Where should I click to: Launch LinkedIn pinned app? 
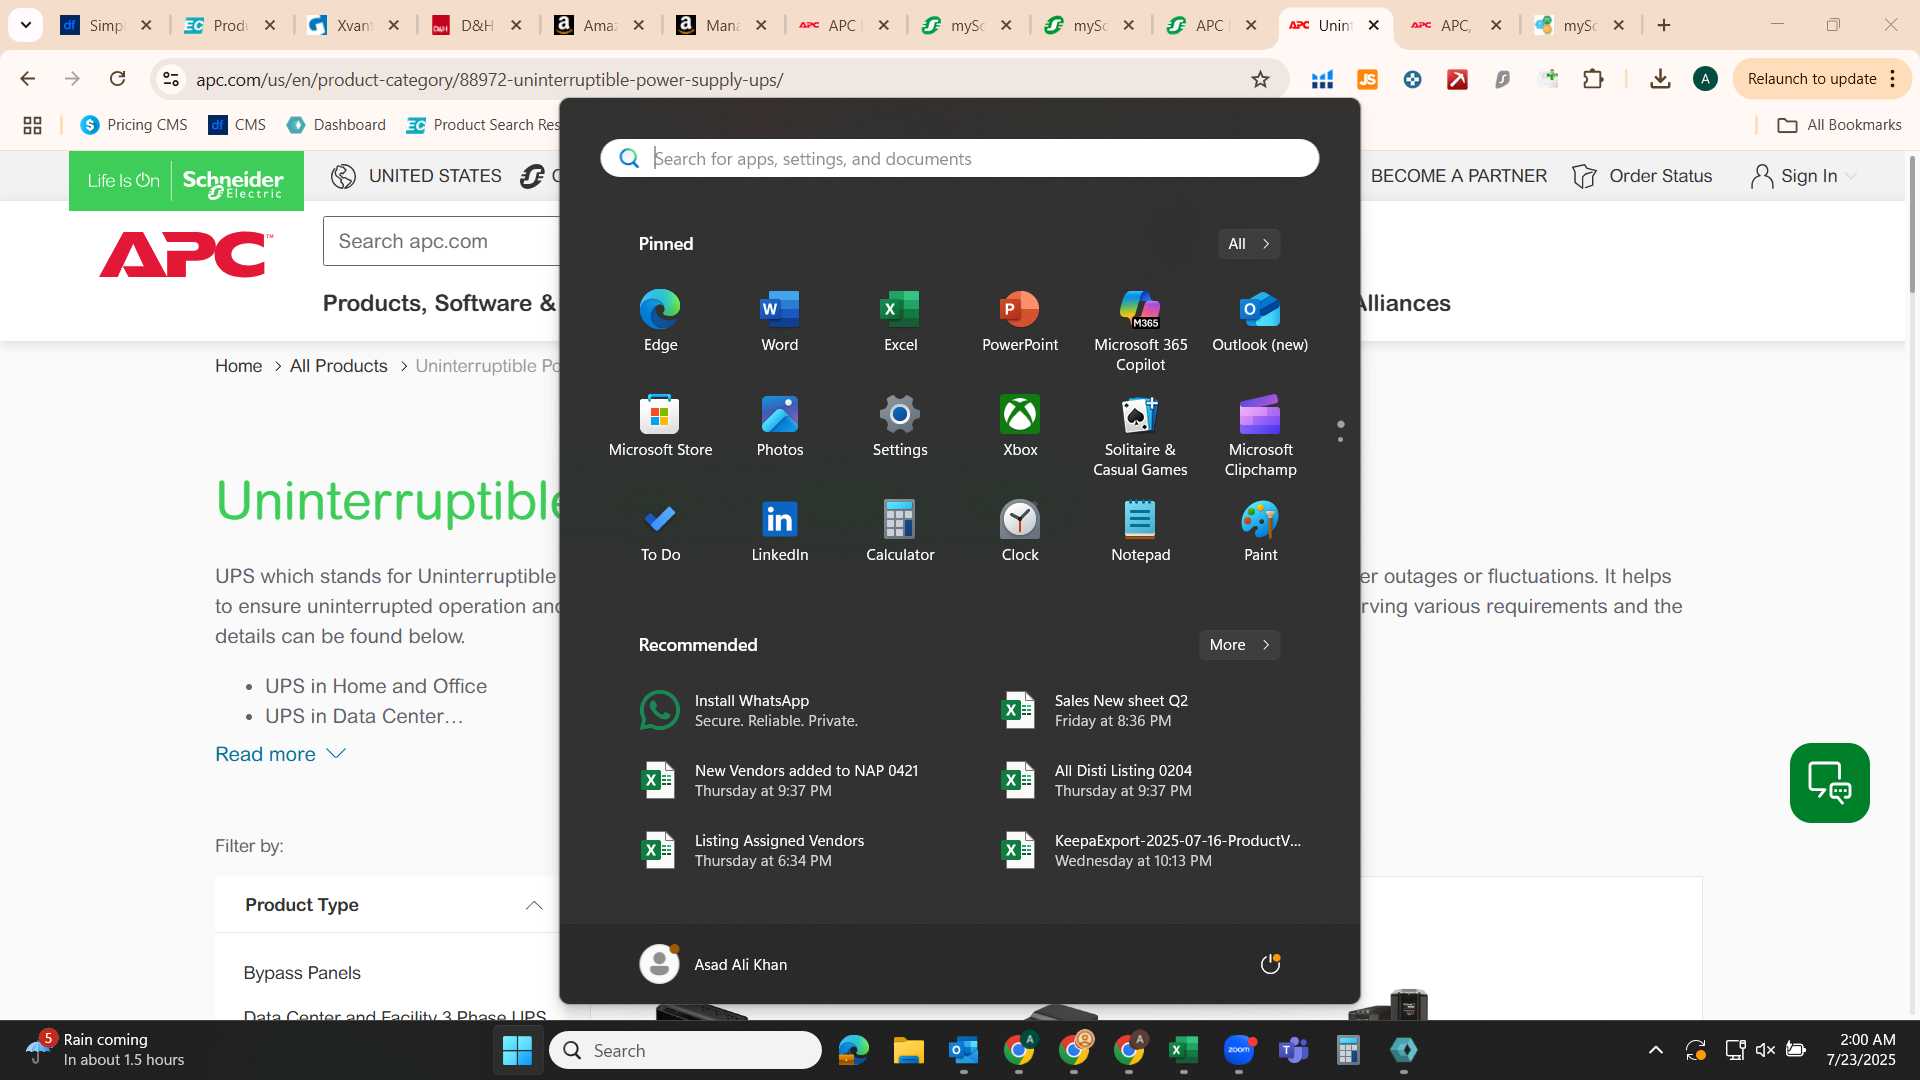780,532
